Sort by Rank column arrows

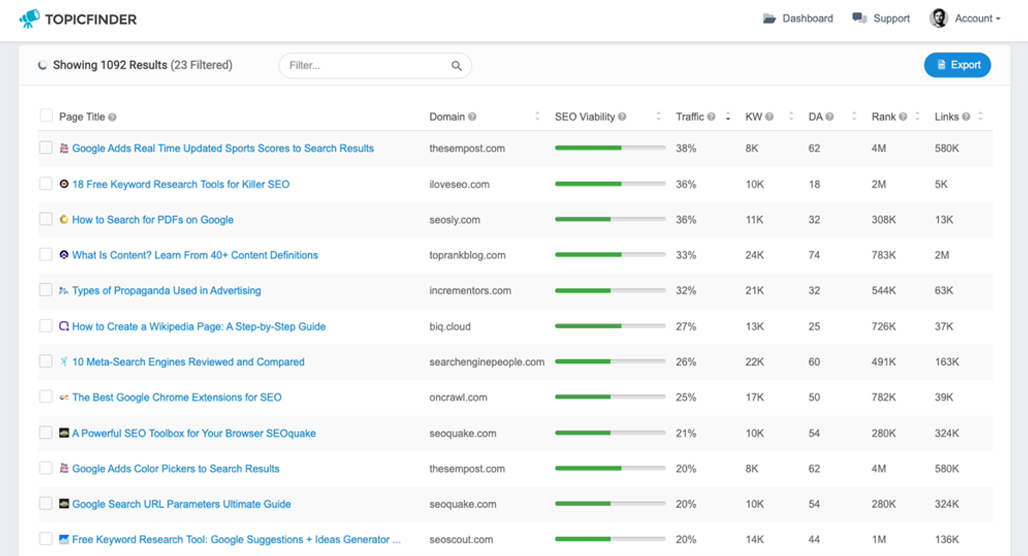coord(917,116)
